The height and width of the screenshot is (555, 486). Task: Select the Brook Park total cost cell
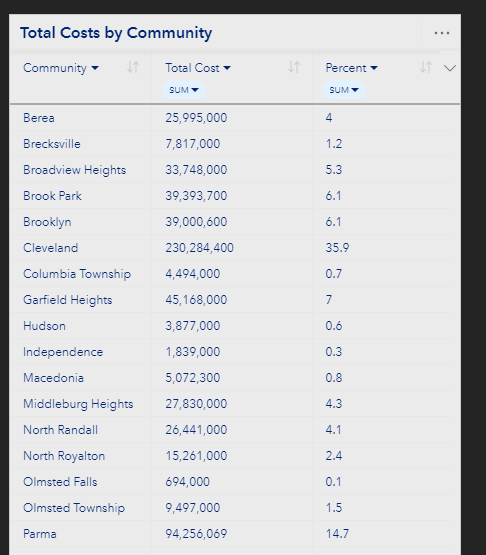point(196,196)
